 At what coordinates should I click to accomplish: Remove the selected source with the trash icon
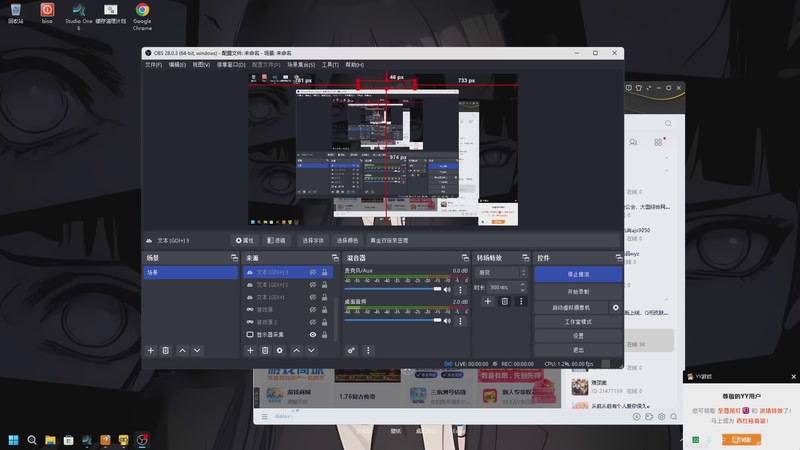[265, 351]
